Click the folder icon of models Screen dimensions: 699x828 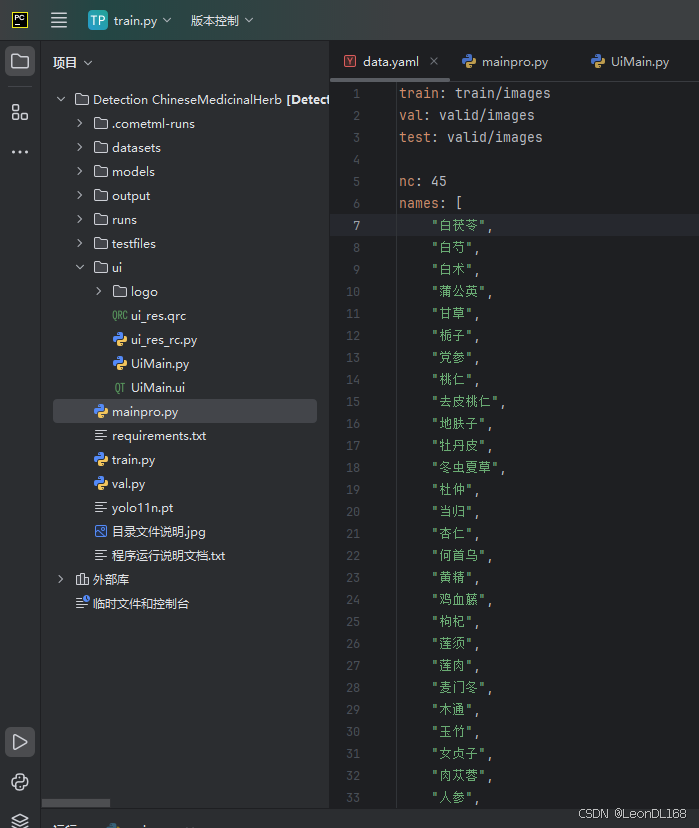coord(101,171)
